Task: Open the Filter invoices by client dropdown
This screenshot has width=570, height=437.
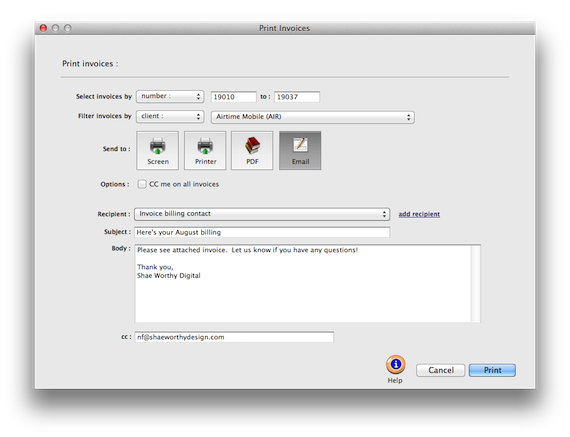Action: click(x=170, y=116)
